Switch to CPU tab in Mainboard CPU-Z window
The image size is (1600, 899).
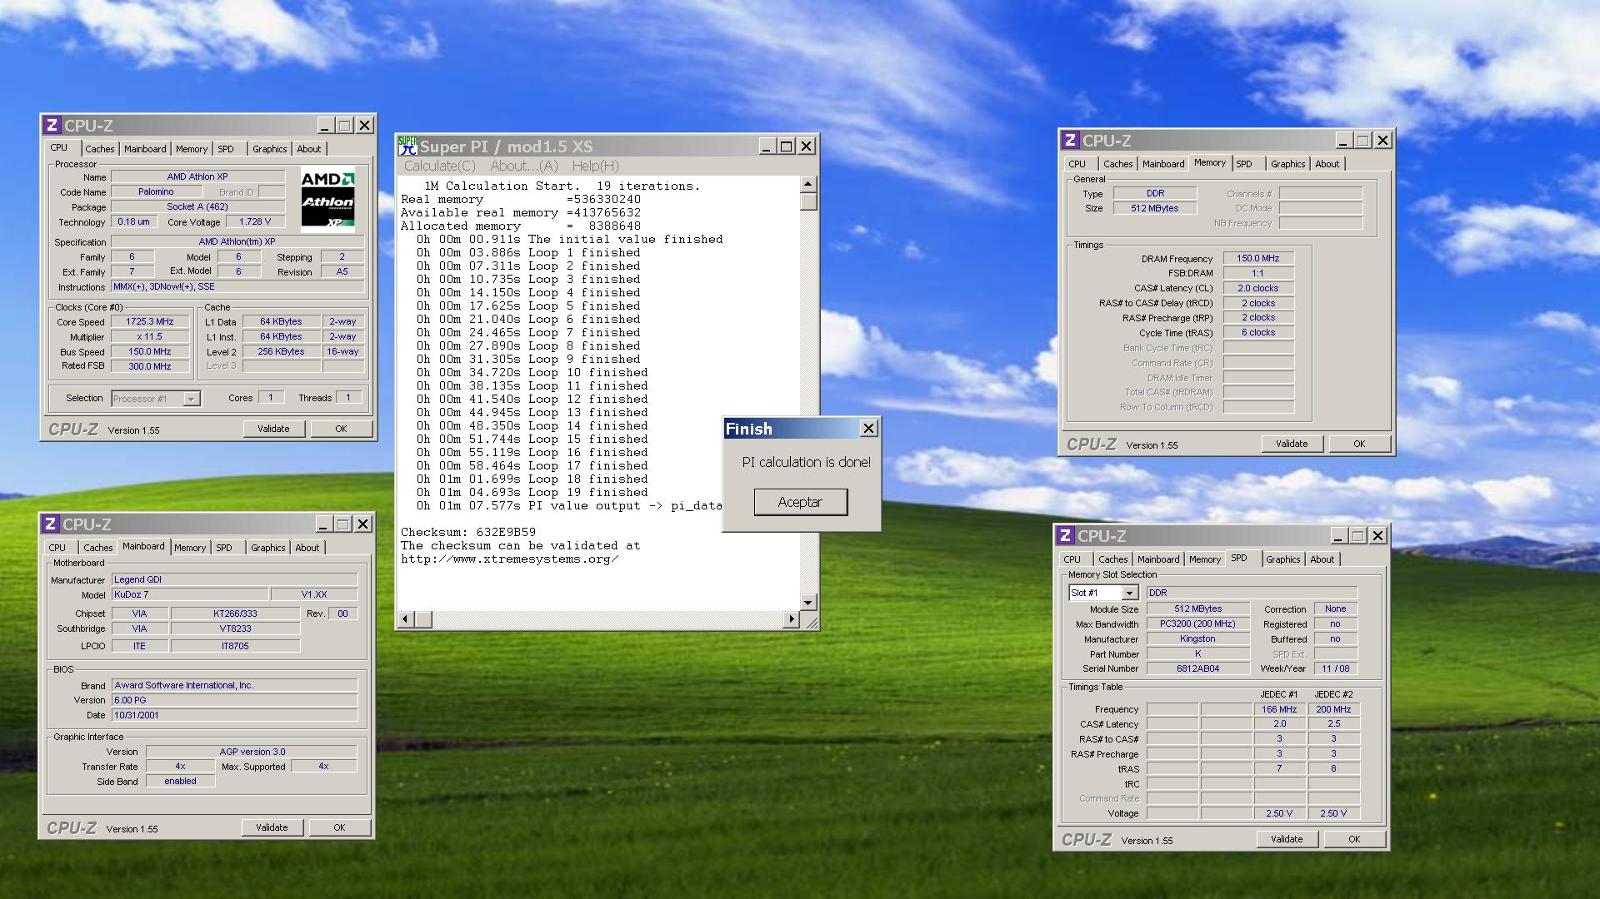58,548
